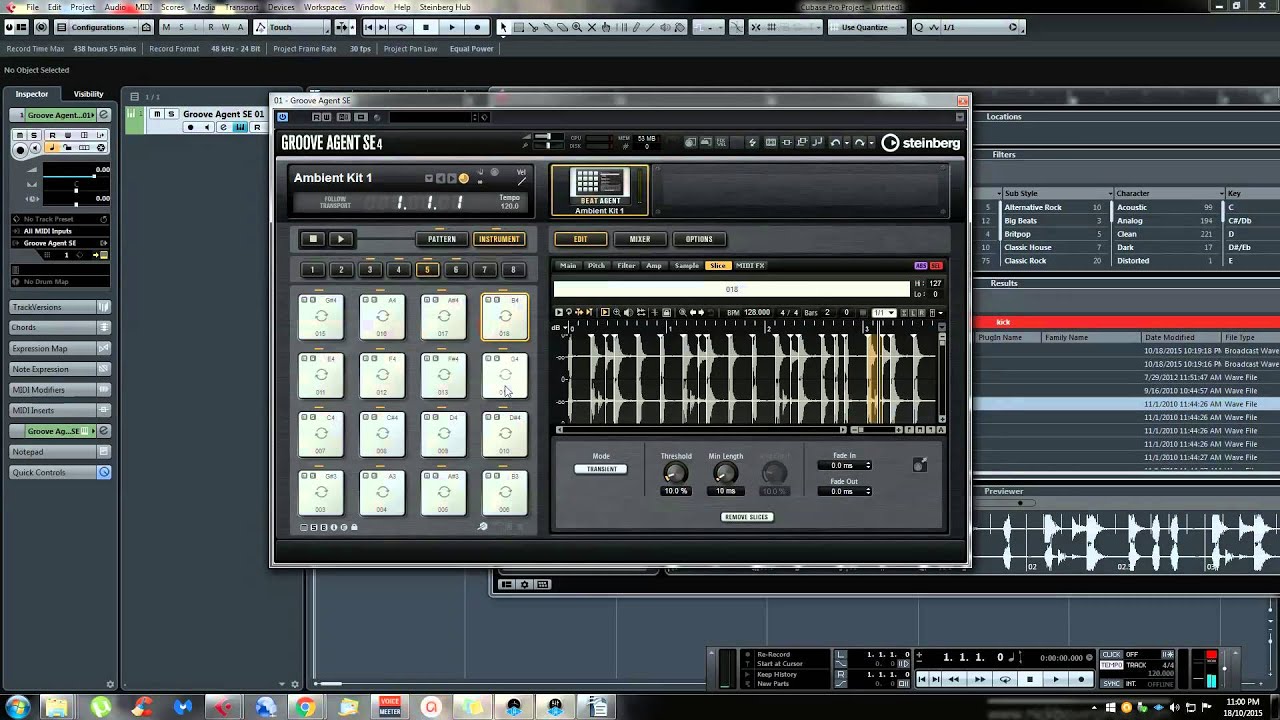Image resolution: width=1280 pixels, height=720 pixels.
Task: Toggle Write automation in plug-in header
Action: click(327, 117)
